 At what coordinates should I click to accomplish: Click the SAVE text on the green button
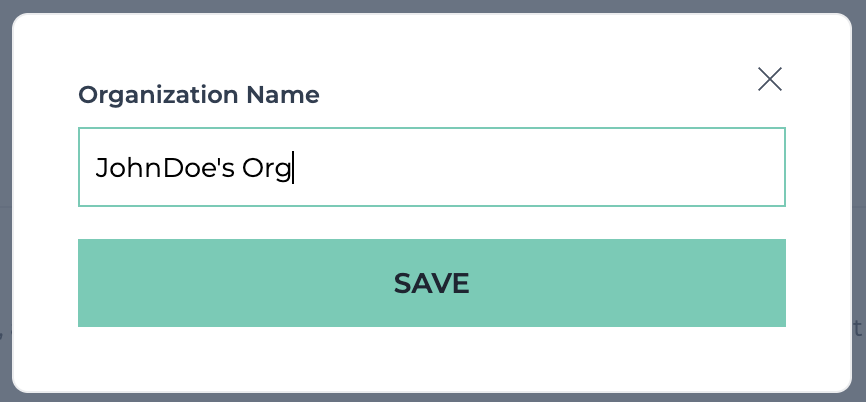(431, 283)
